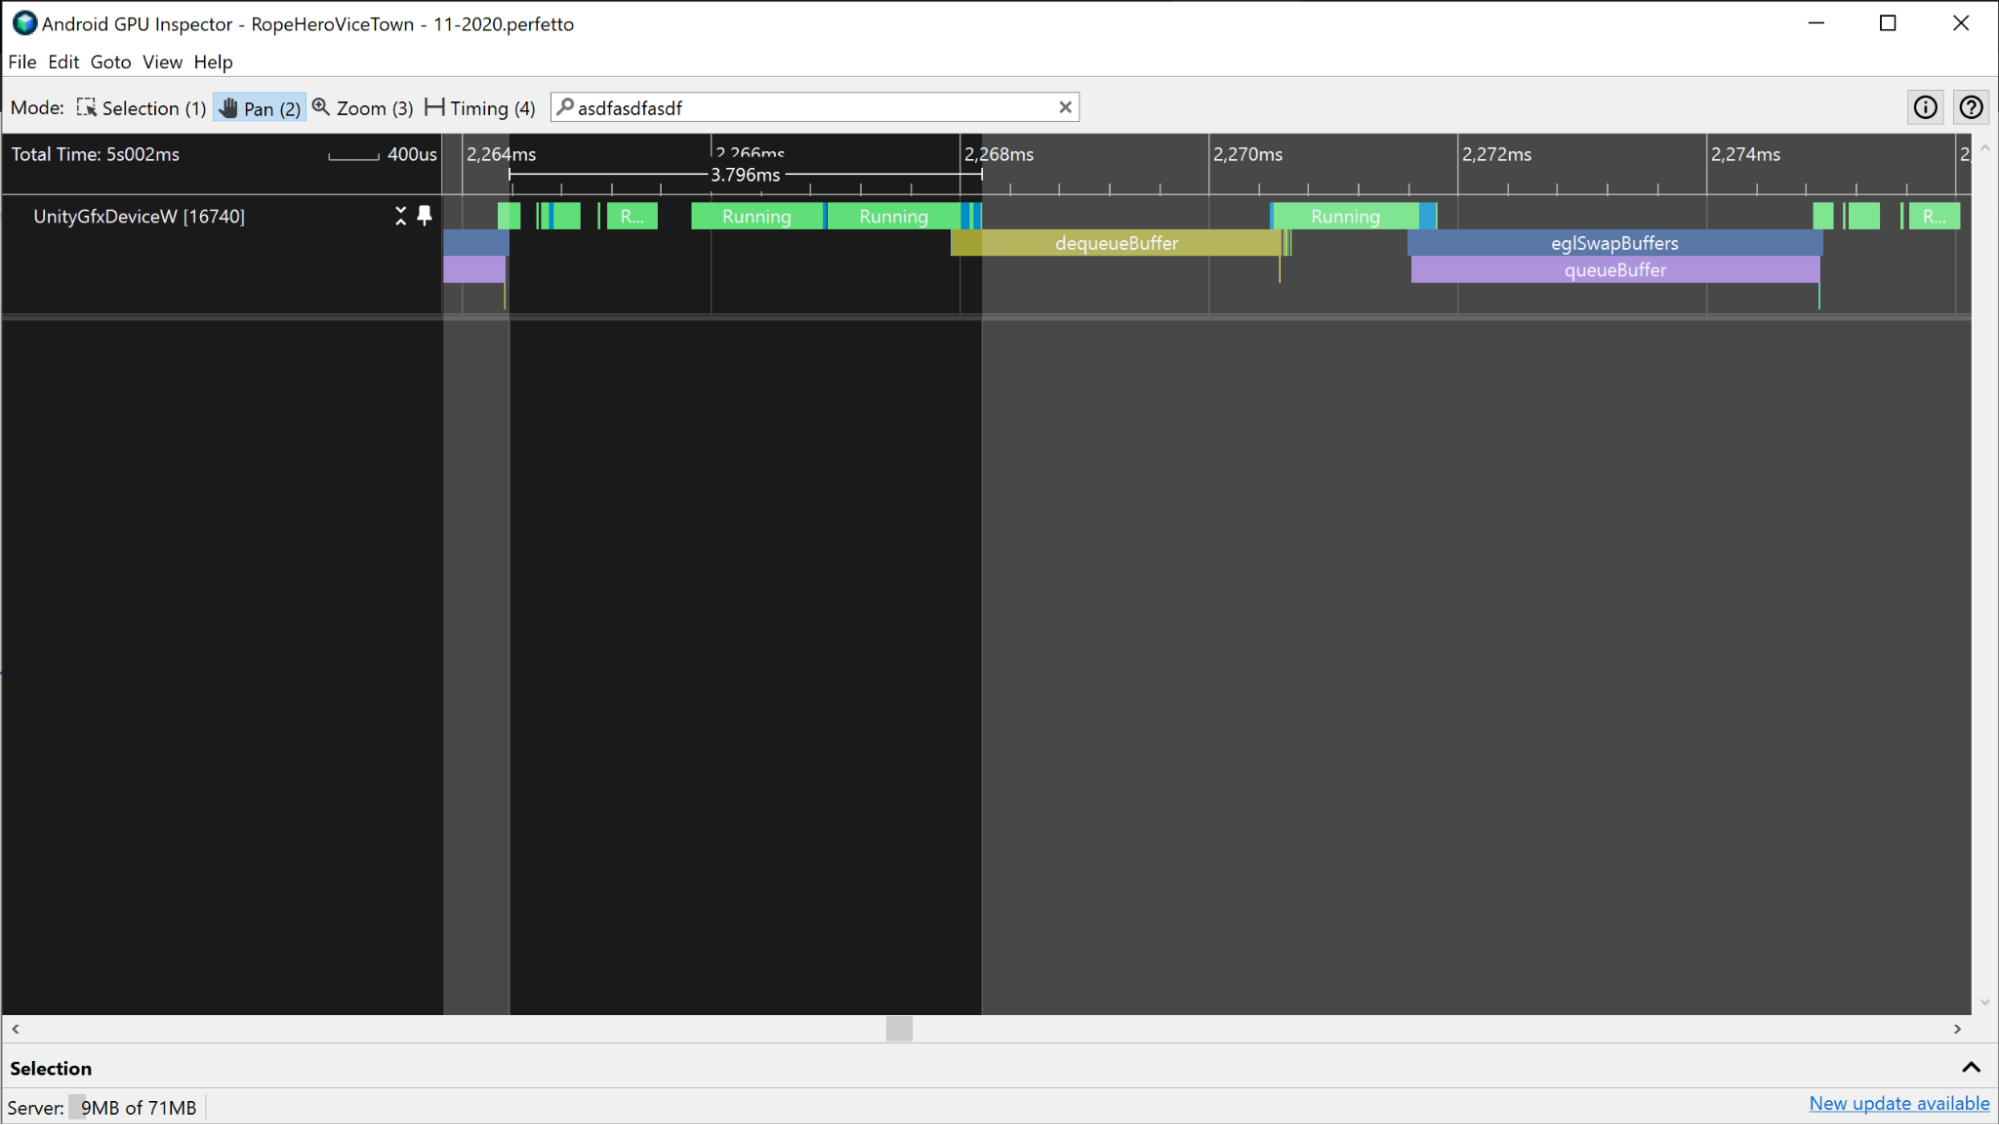This screenshot has width=1999, height=1125.
Task: Click the Zoom mode icon (3)
Action: point(319,109)
